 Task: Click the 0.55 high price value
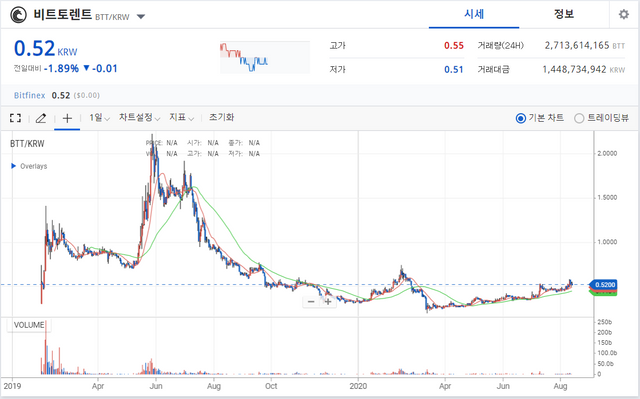454,46
